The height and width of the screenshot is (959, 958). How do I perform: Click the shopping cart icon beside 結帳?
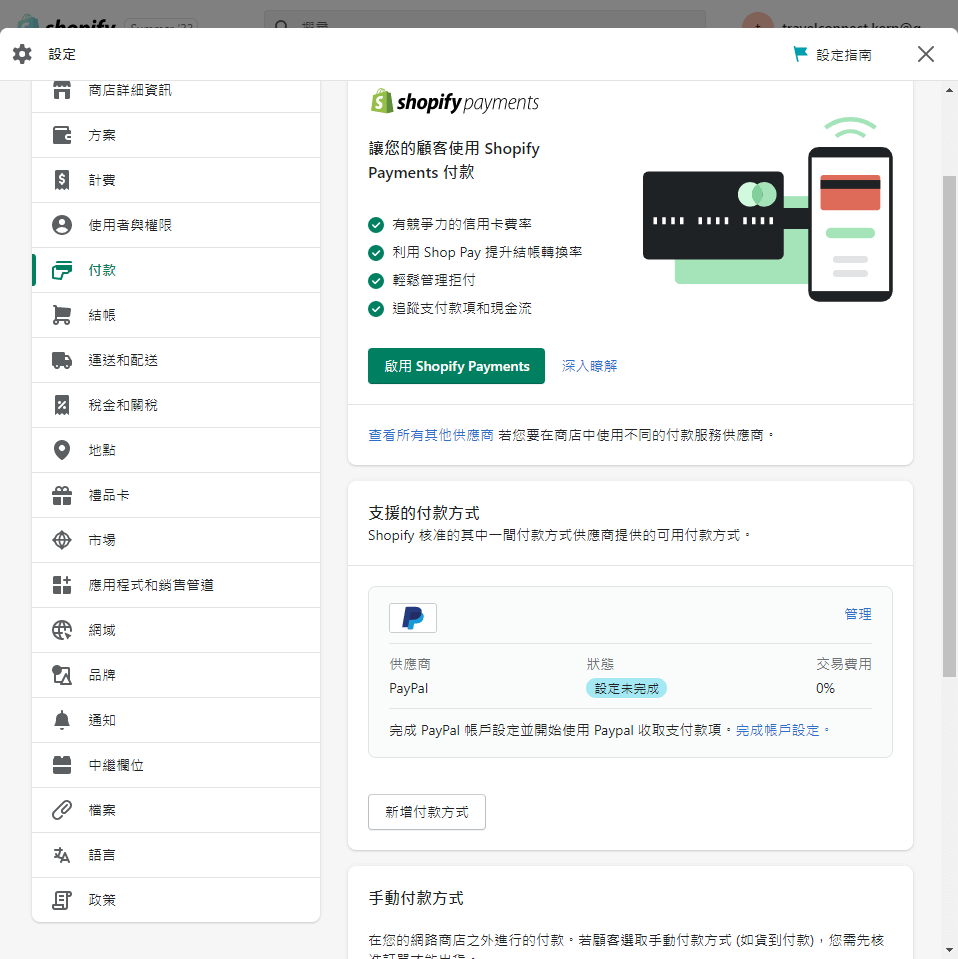pyautogui.click(x=62, y=315)
